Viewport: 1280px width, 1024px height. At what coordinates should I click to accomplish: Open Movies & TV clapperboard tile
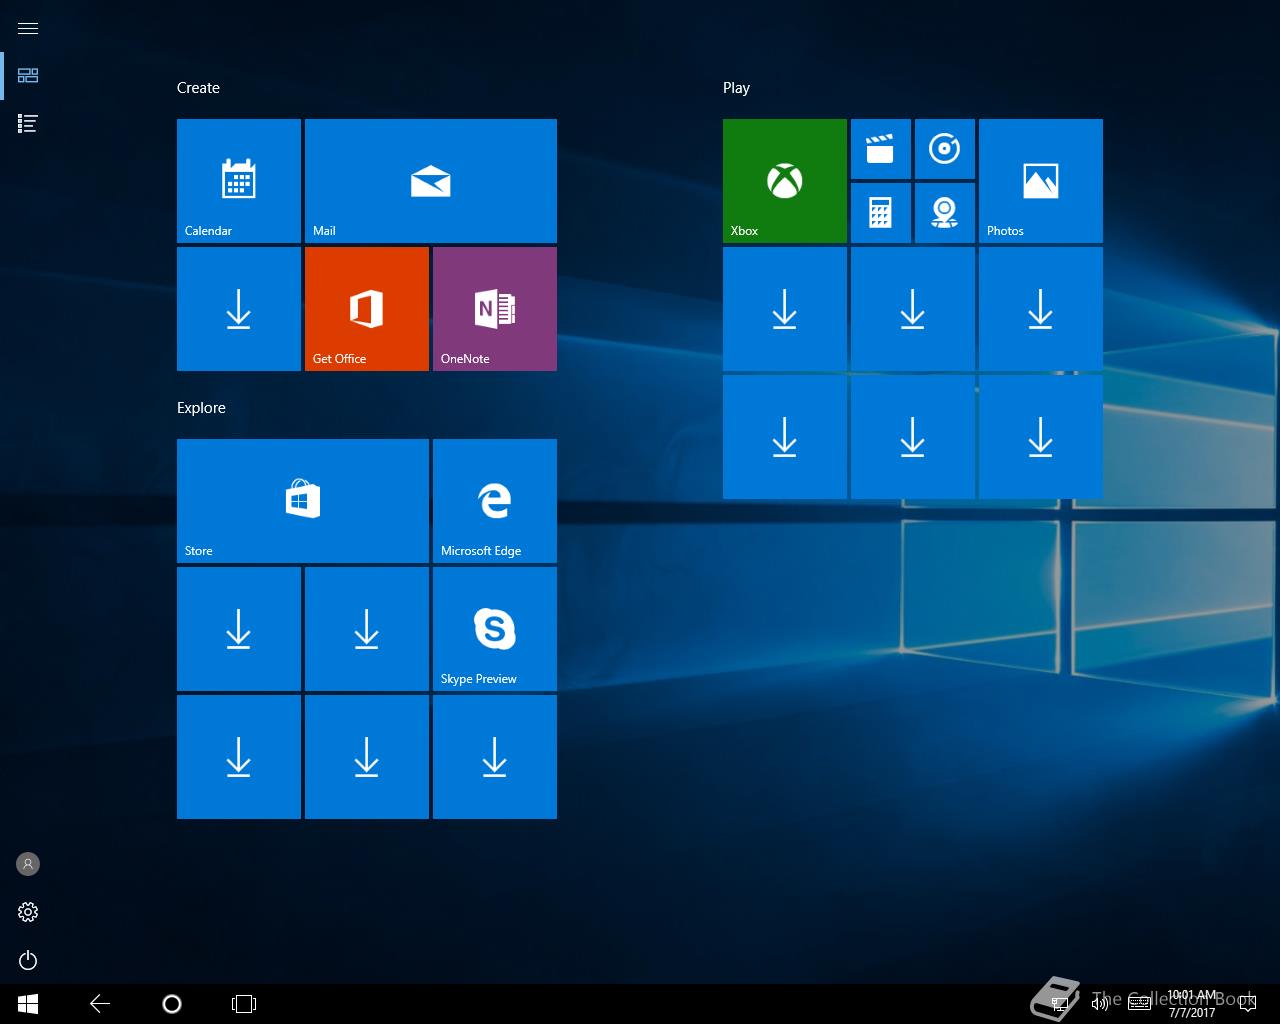coord(881,149)
